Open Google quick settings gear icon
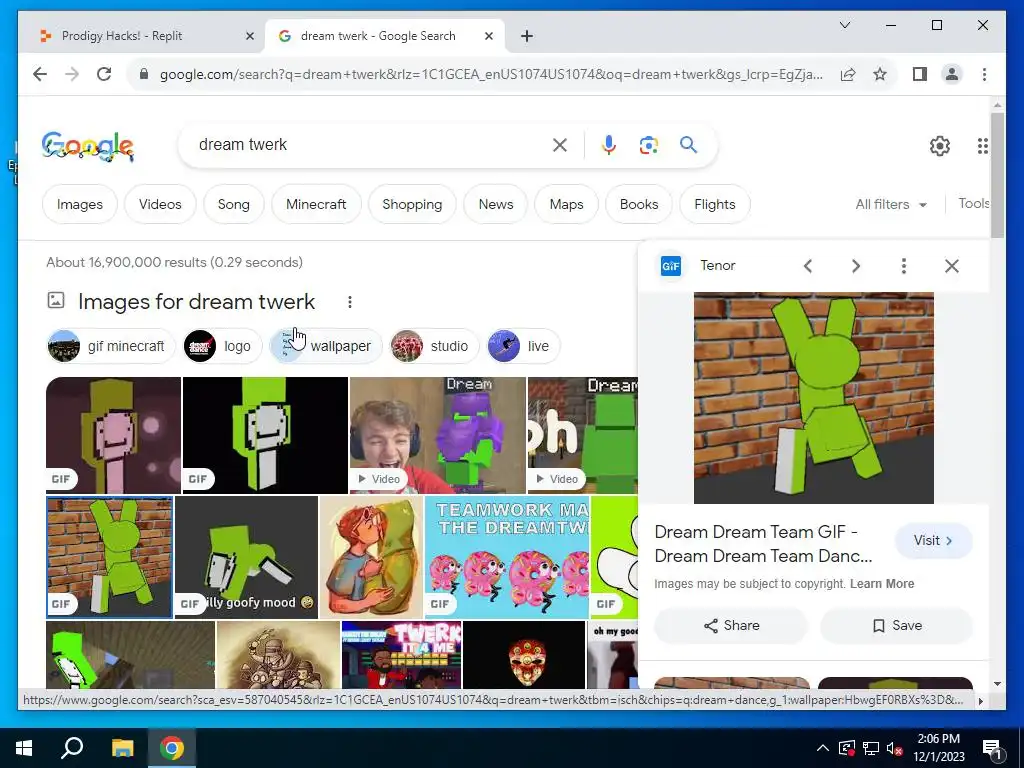This screenshot has width=1024, height=768. (940, 146)
